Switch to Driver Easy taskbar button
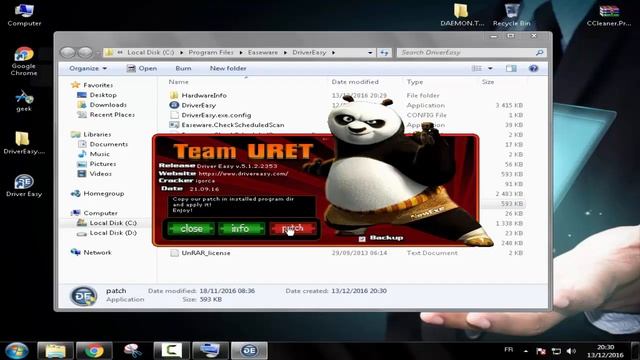Screen dimensions: 640x360 [249, 351]
